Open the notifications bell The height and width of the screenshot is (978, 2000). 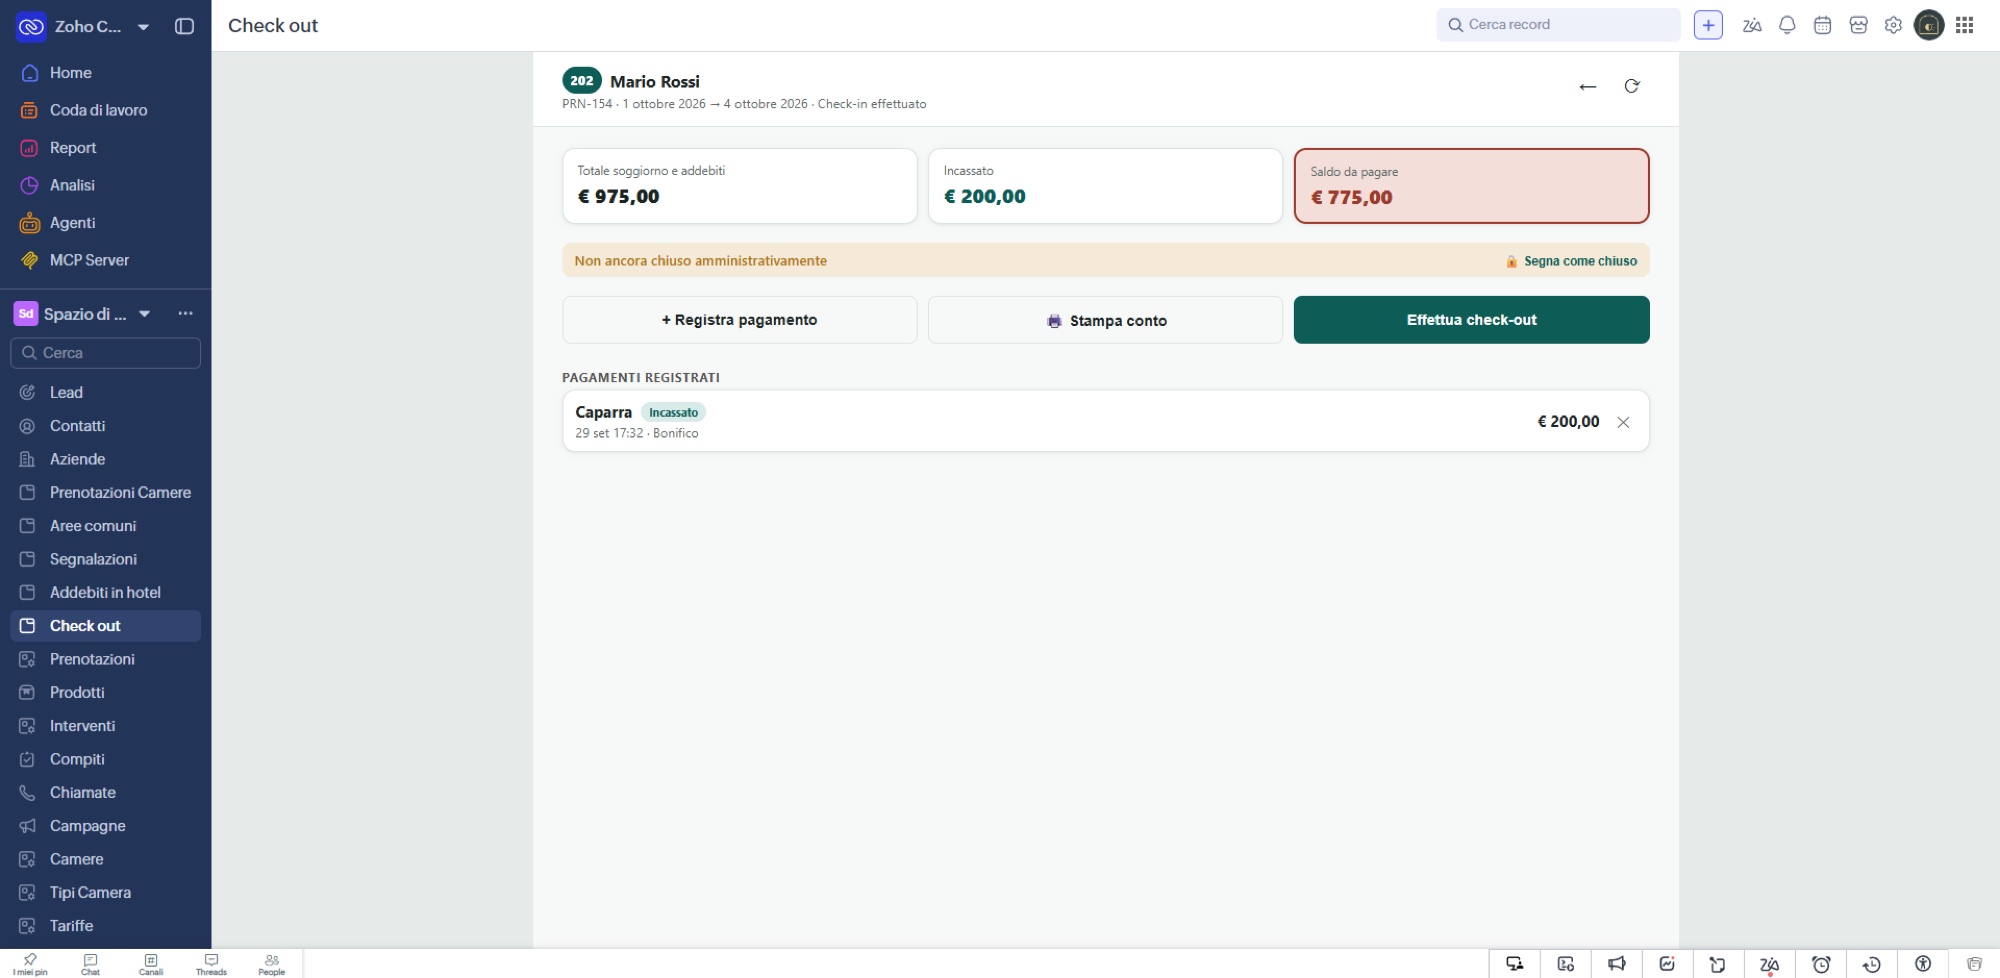1787,26
